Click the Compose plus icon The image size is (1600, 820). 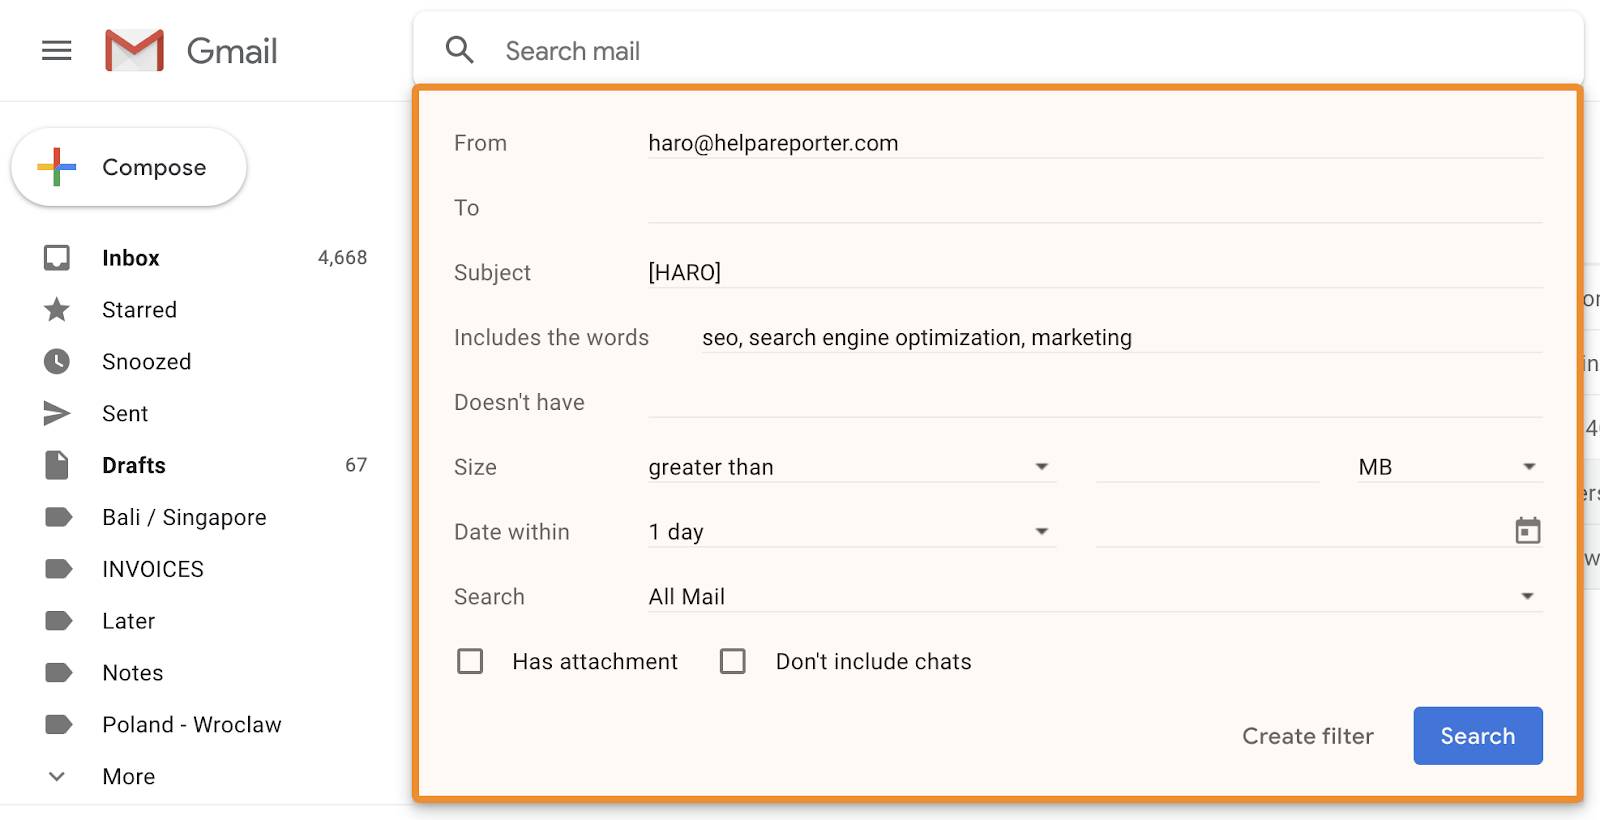coord(57,167)
